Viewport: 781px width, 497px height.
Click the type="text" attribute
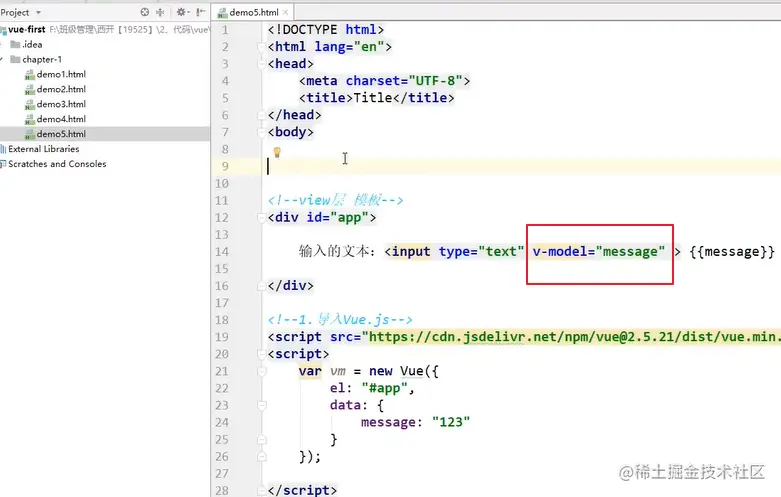pyautogui.click(x=481, y=251)
